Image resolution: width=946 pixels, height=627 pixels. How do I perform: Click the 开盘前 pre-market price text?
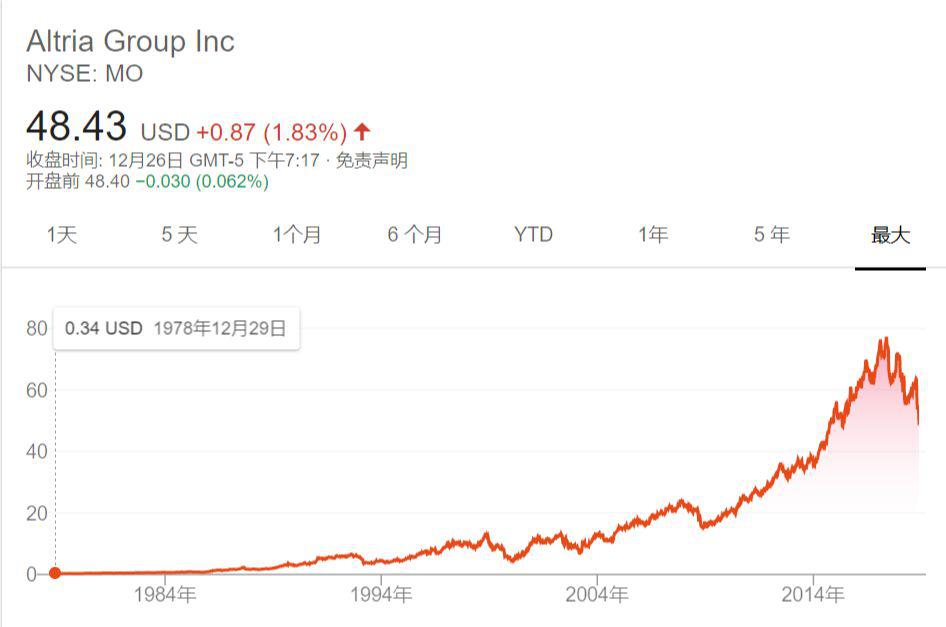[x=147, y=182]
